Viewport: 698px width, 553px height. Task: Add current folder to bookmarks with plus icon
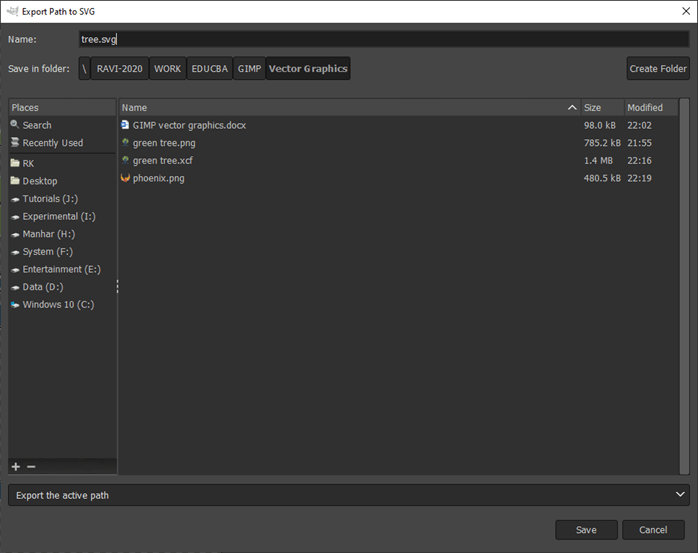click(x=16, y=466)
